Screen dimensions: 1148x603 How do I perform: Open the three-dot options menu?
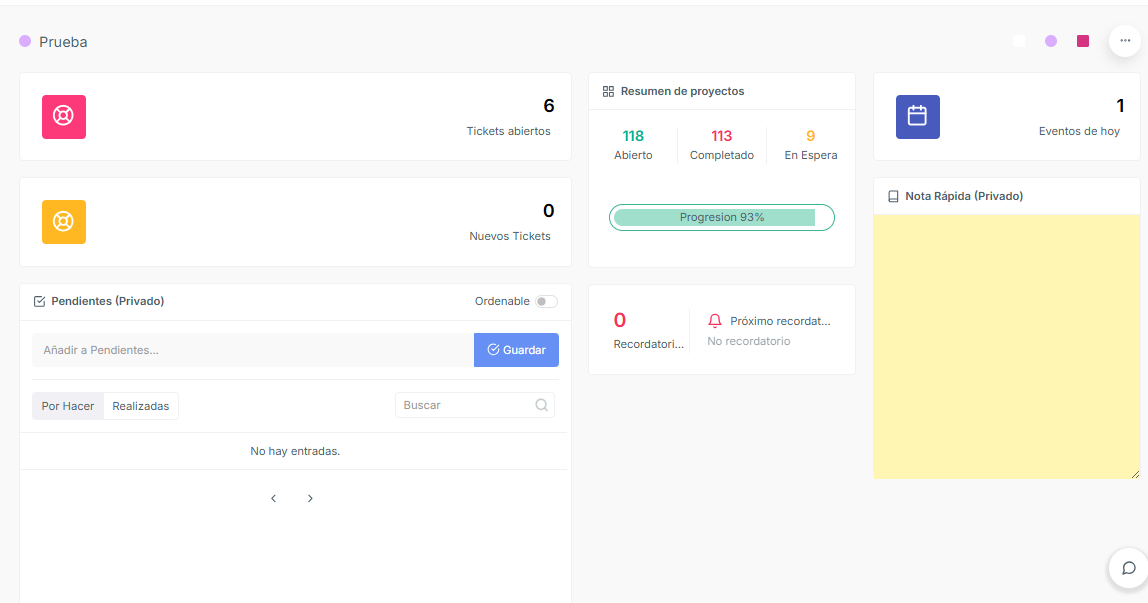point(1125,41)
